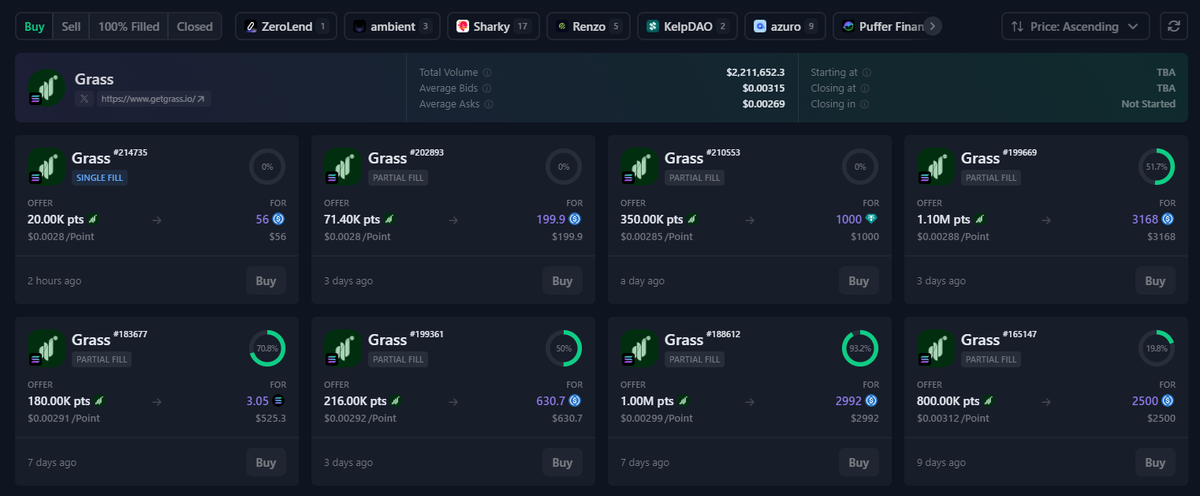Switch to the Sell tab
1200x496 pixels.
tap(71, 27)
